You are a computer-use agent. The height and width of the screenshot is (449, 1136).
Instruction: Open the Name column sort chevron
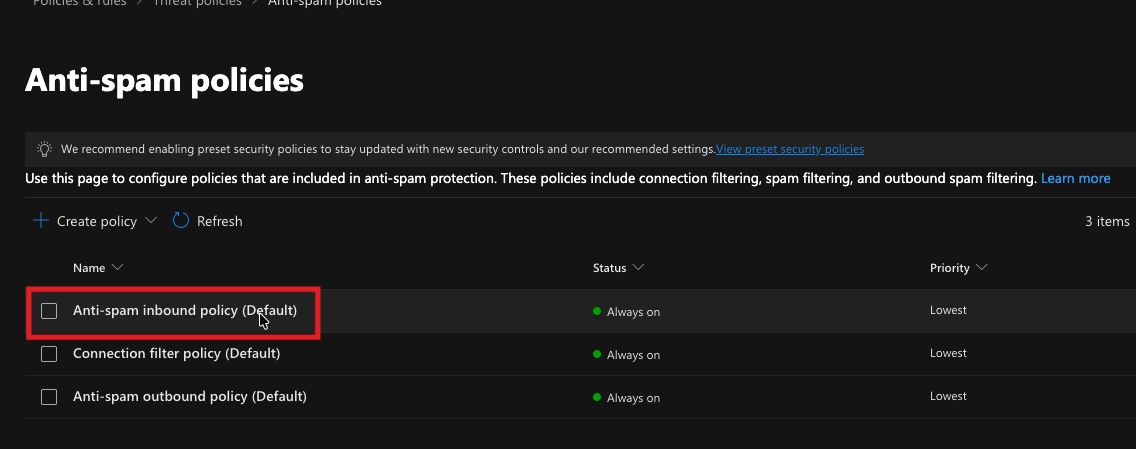(x=118, y=268)
